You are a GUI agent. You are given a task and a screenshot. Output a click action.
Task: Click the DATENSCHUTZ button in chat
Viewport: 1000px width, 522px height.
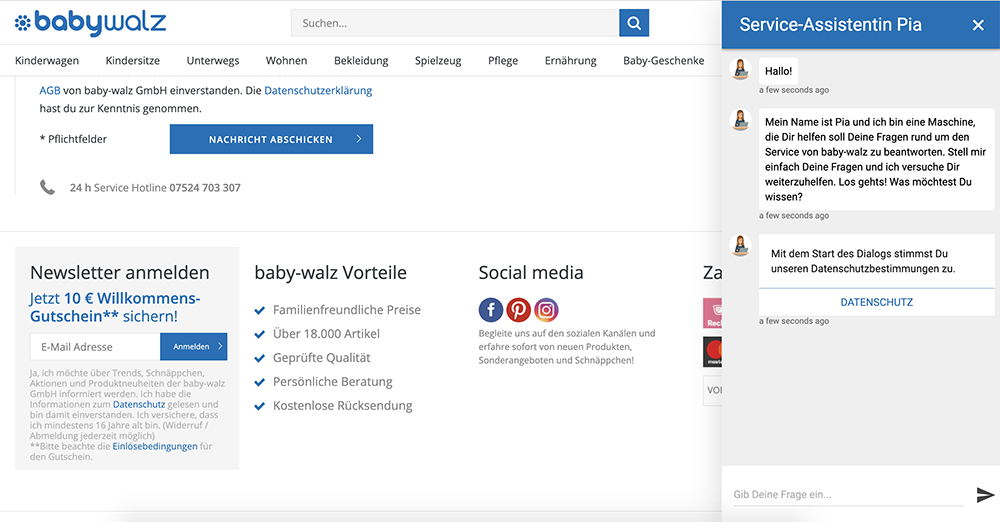[x=876, y=302]
